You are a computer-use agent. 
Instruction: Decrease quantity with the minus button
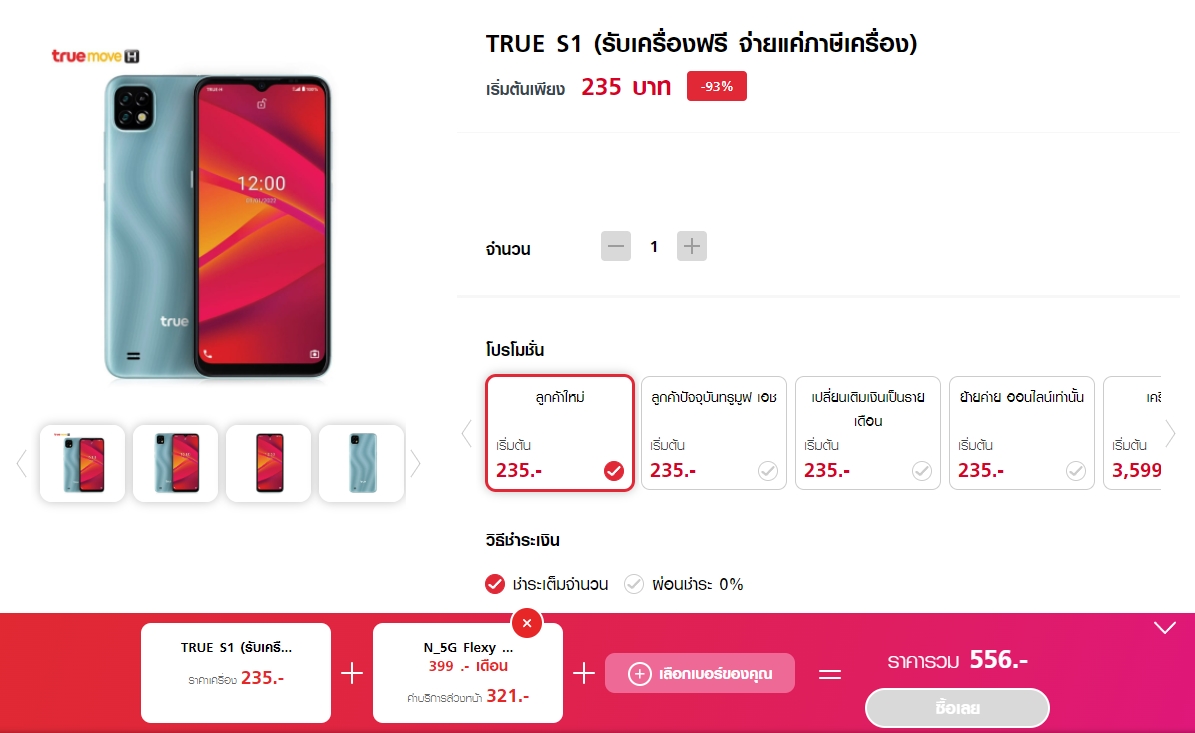(x=616, y=246)
